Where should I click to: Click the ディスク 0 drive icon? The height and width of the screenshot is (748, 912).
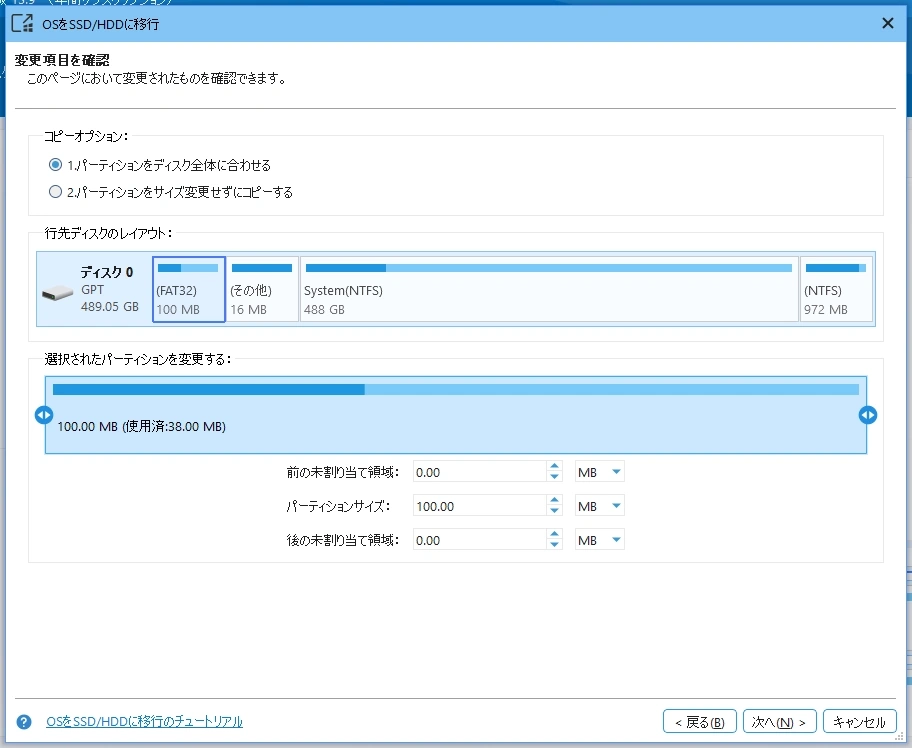coord(58,293)
